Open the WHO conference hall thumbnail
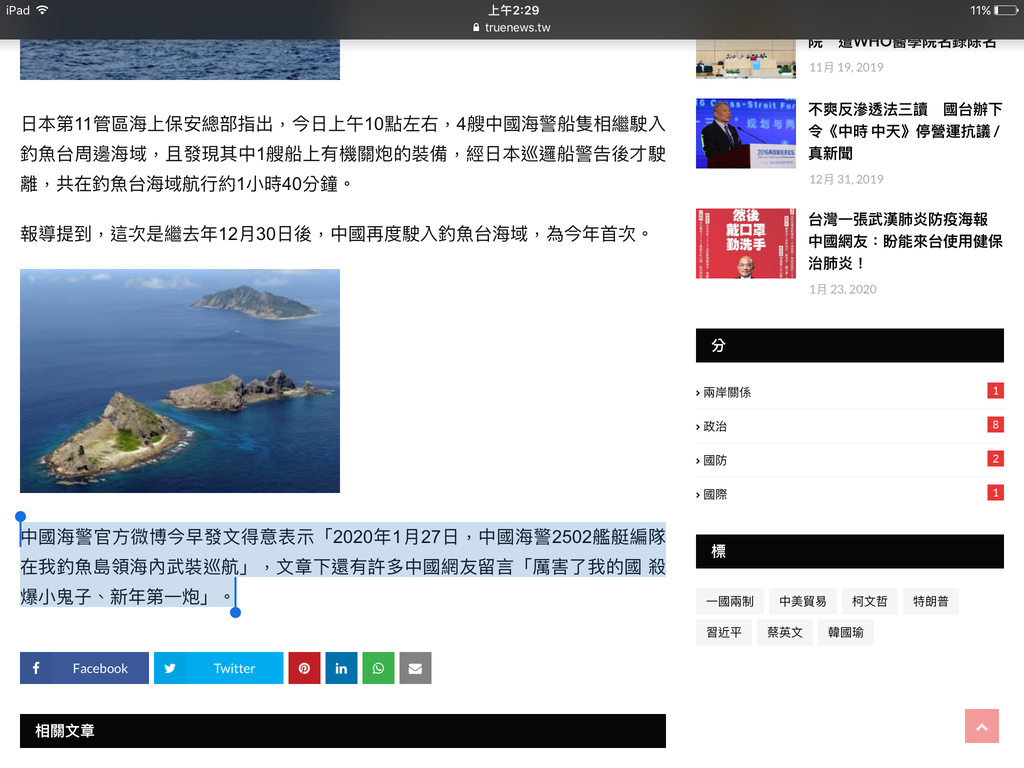Screen dimensions: 1024x768 coord(746,59)
